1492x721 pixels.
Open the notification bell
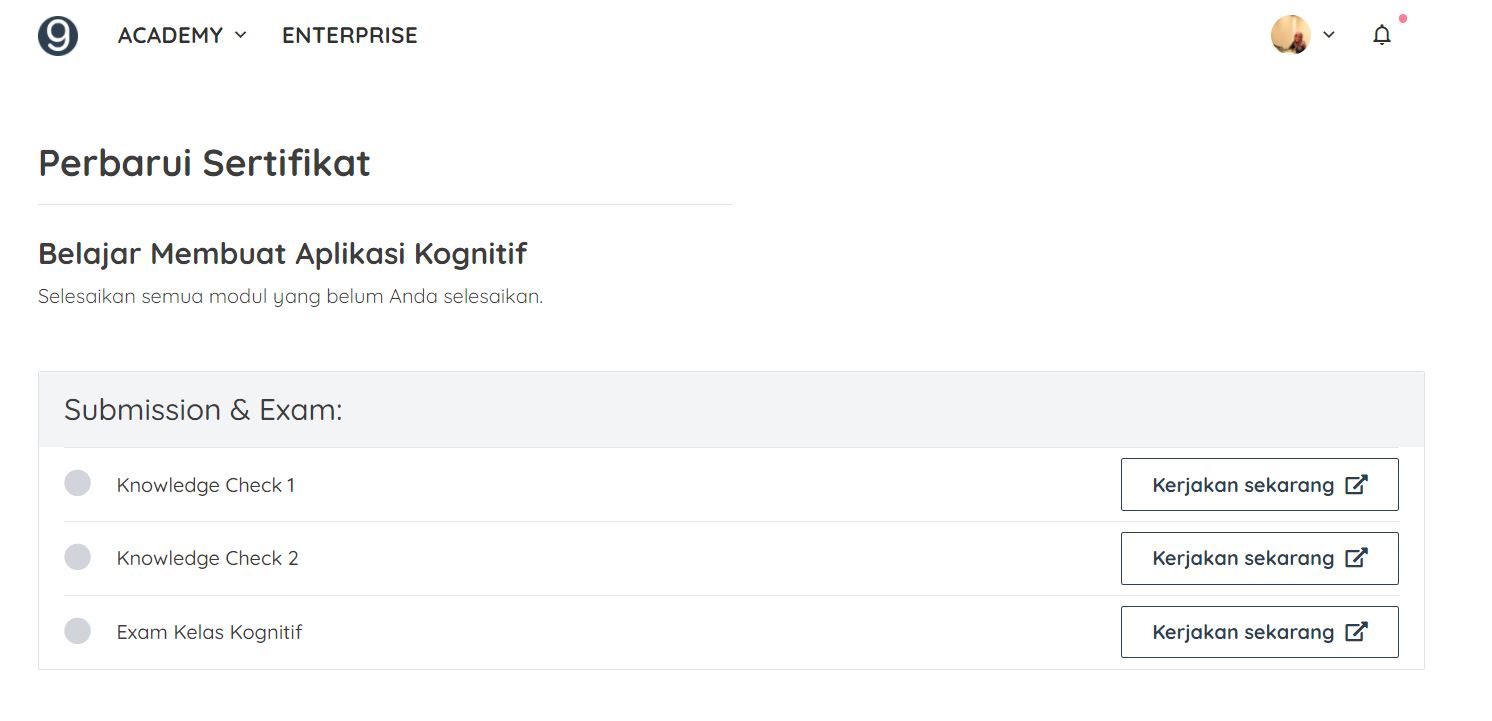(x=1382, y=35)
